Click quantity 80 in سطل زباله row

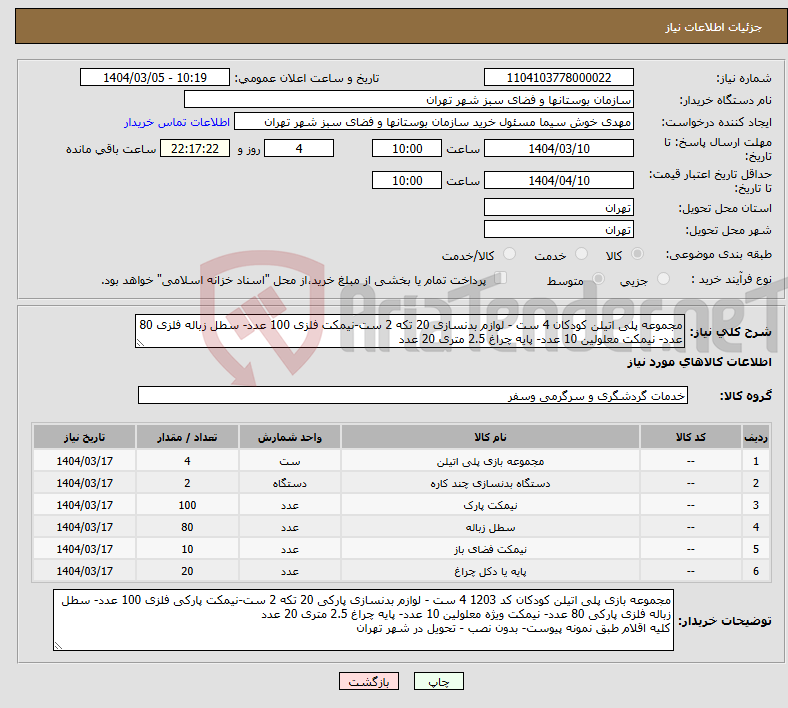point(187,527)
